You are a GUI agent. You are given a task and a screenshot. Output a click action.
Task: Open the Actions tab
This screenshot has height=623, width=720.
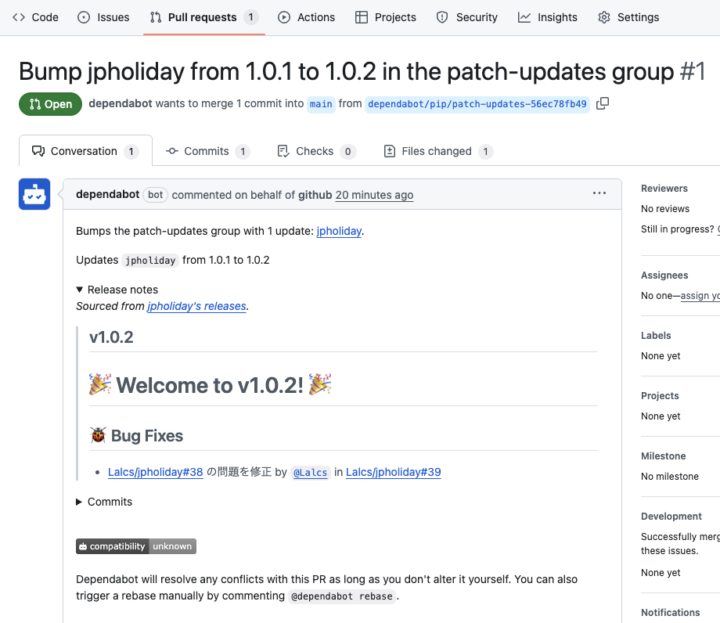point(306,17)
